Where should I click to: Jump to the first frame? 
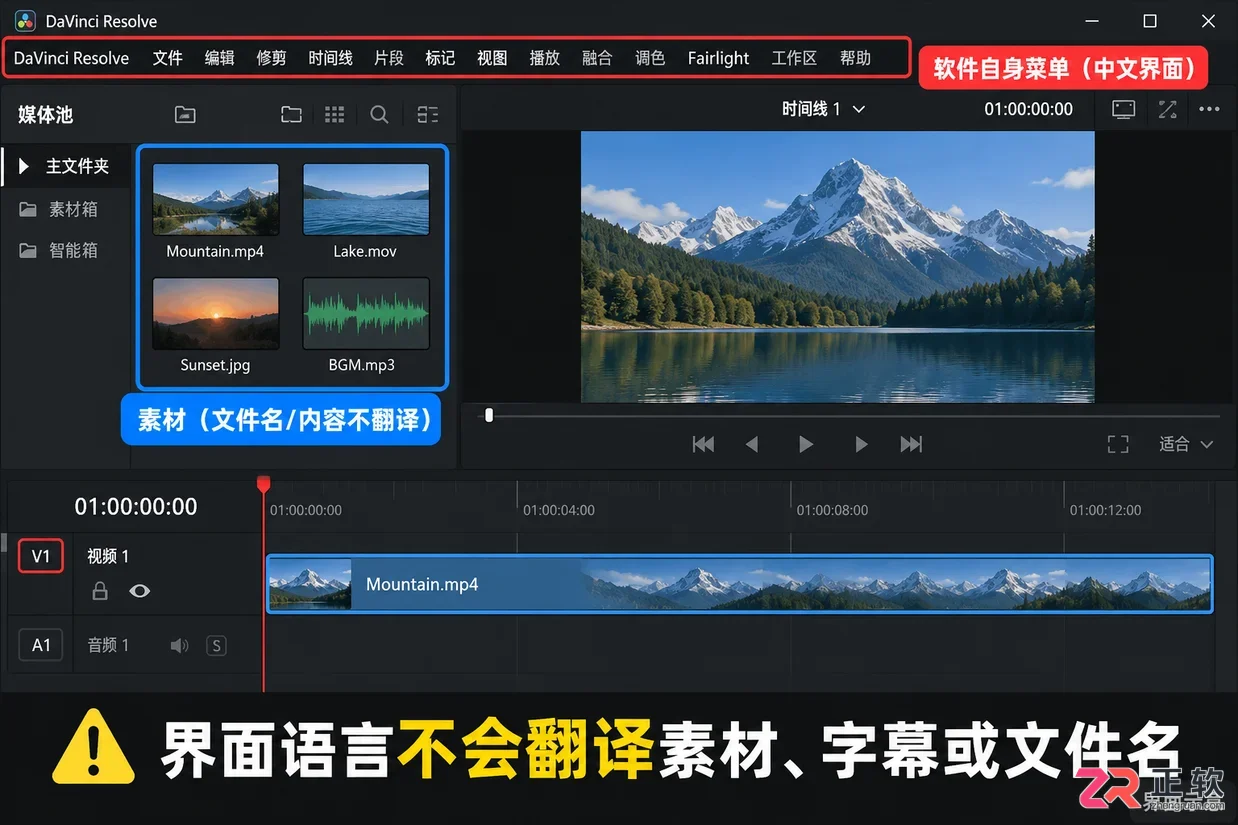pyautogui.click(x=704, y=444)
